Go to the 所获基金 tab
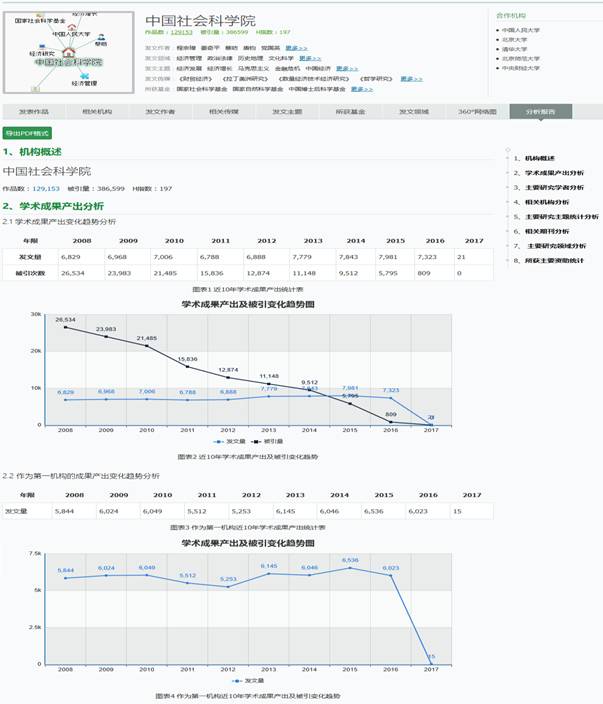Viewport: 603px width, 704px height. [x=347, y=112]
